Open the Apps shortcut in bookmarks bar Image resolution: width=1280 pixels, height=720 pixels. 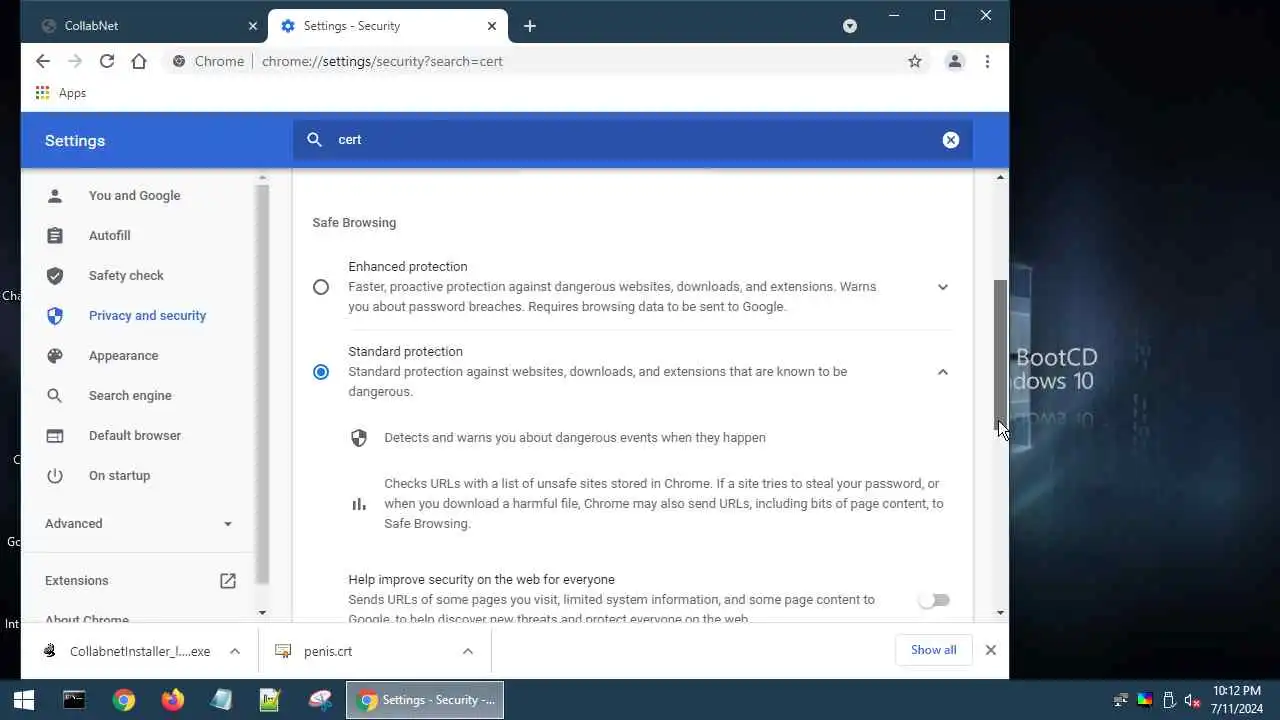pyautogui.click(x=61, y=93)
